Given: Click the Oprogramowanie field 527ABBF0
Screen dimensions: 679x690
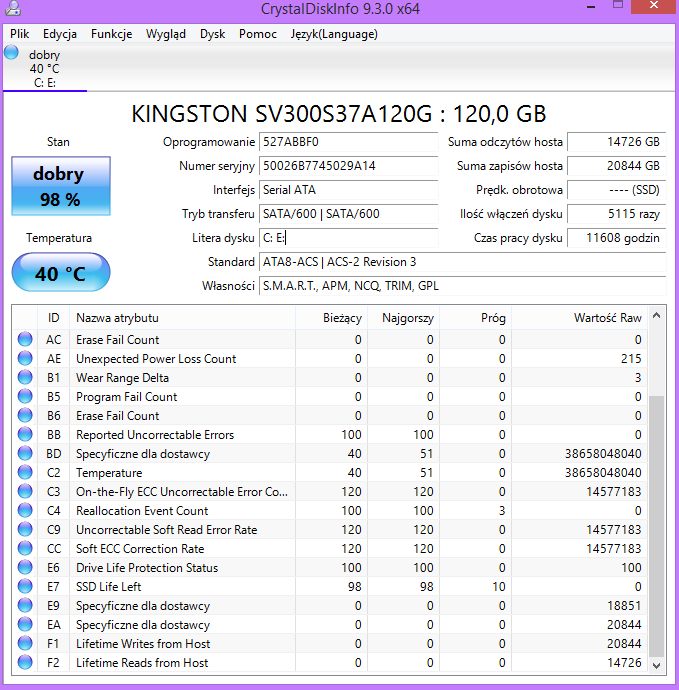Looking at the screenshot, I should pyautogui.click(x=349, y=142).
